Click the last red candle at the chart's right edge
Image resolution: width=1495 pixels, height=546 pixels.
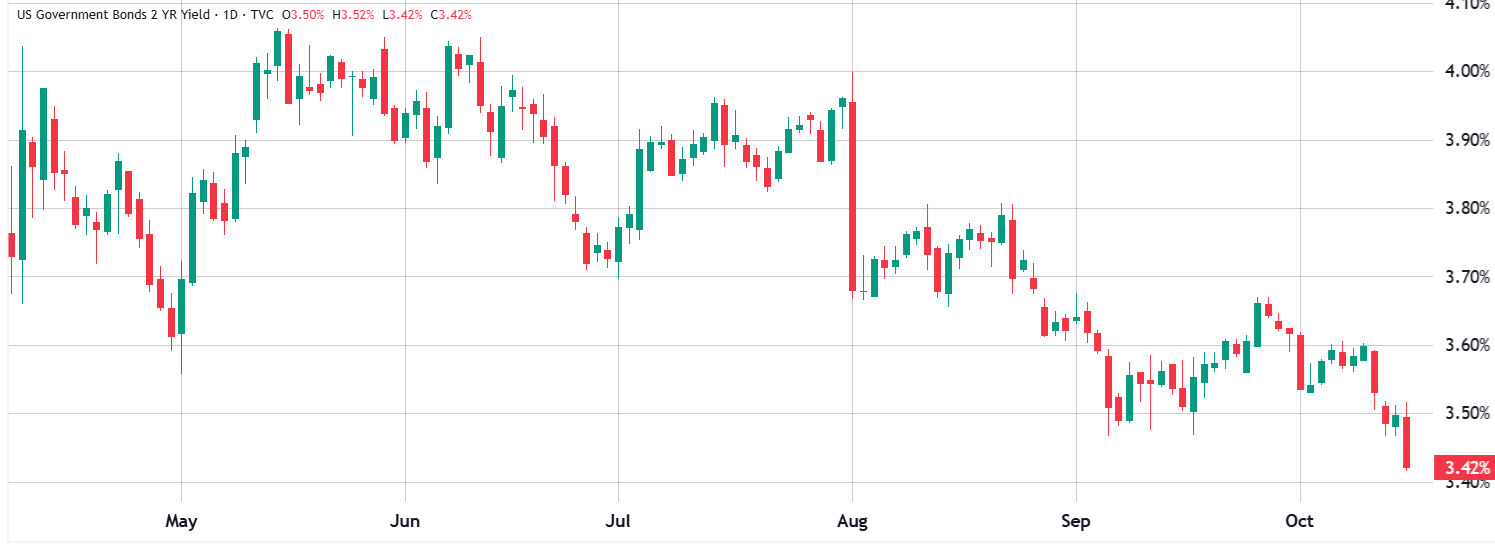click(1407, 442)
